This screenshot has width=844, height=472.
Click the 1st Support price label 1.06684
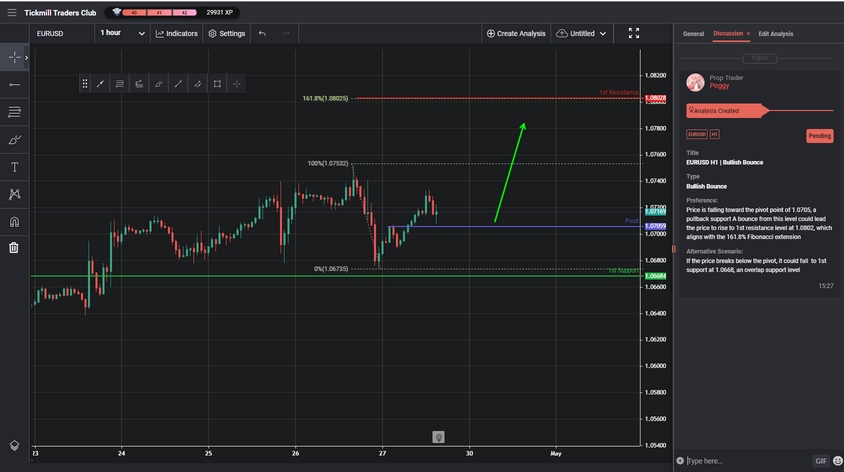click(655, 276)
